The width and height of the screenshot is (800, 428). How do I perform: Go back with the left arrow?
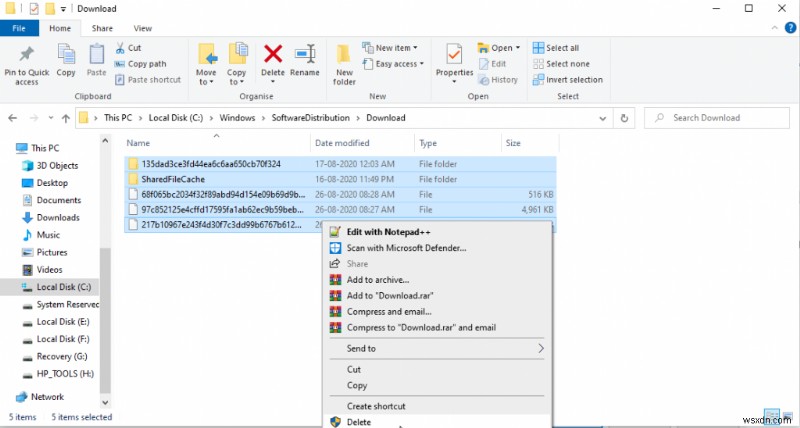(13, 118)
